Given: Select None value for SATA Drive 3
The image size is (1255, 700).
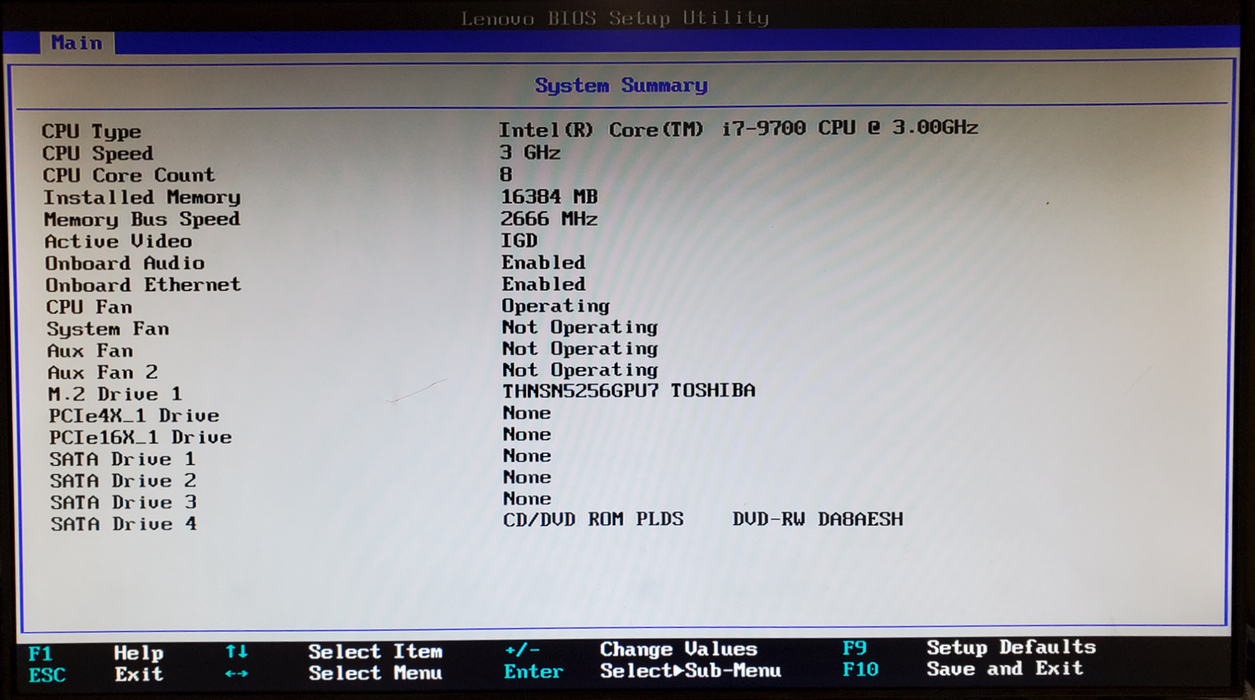Looking at the screenshot, I should point(527,499).
